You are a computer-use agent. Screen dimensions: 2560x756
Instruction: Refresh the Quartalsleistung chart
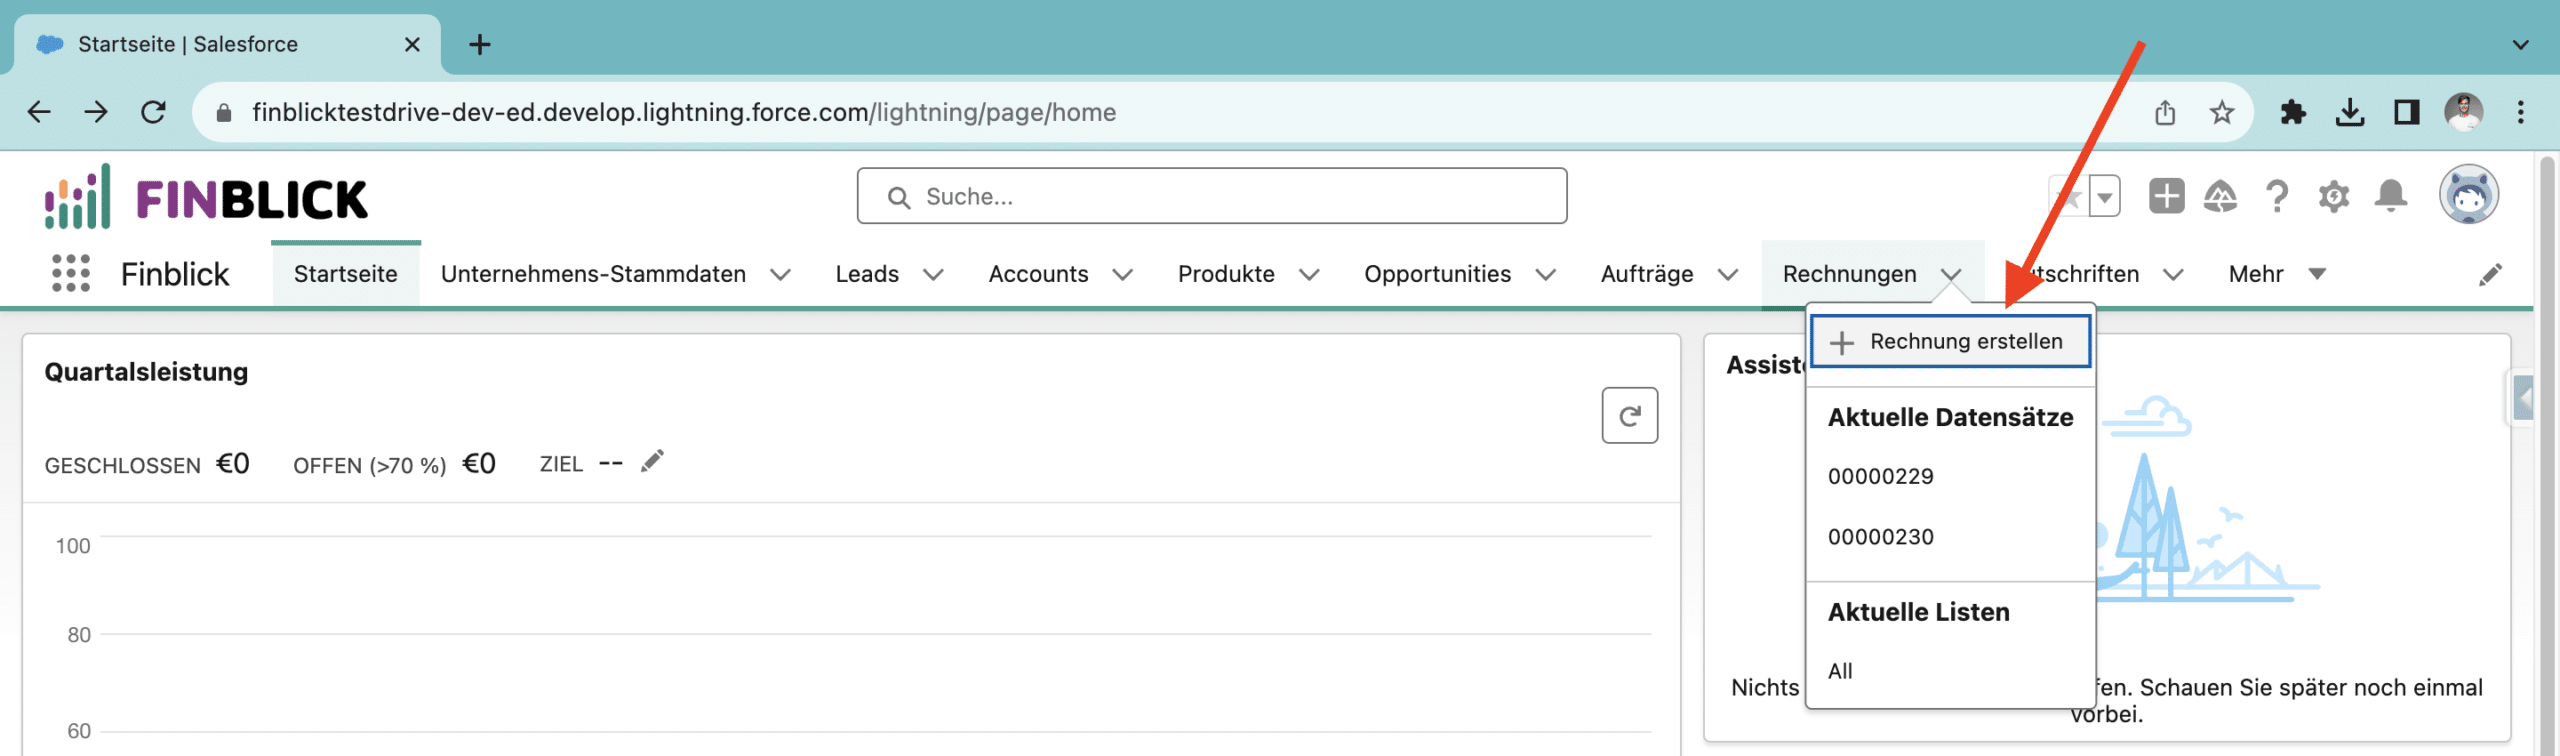1629,415
